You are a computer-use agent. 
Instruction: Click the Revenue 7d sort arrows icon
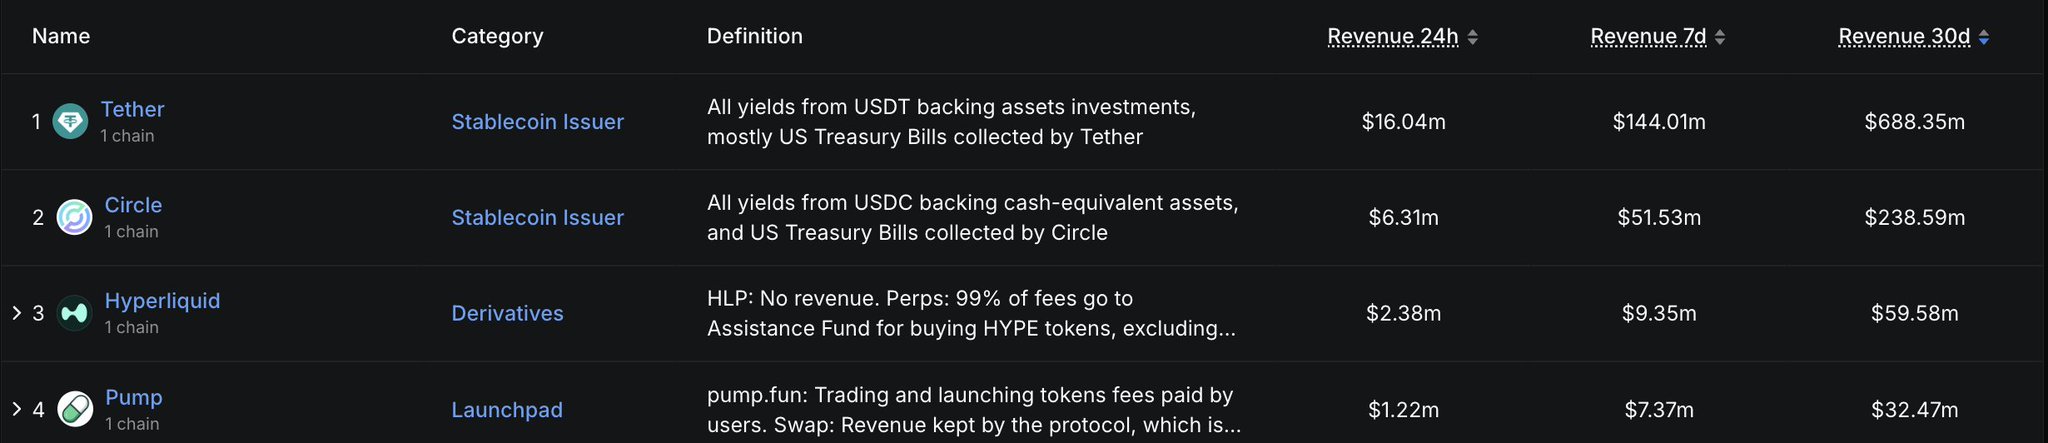tap(1720, 37)
